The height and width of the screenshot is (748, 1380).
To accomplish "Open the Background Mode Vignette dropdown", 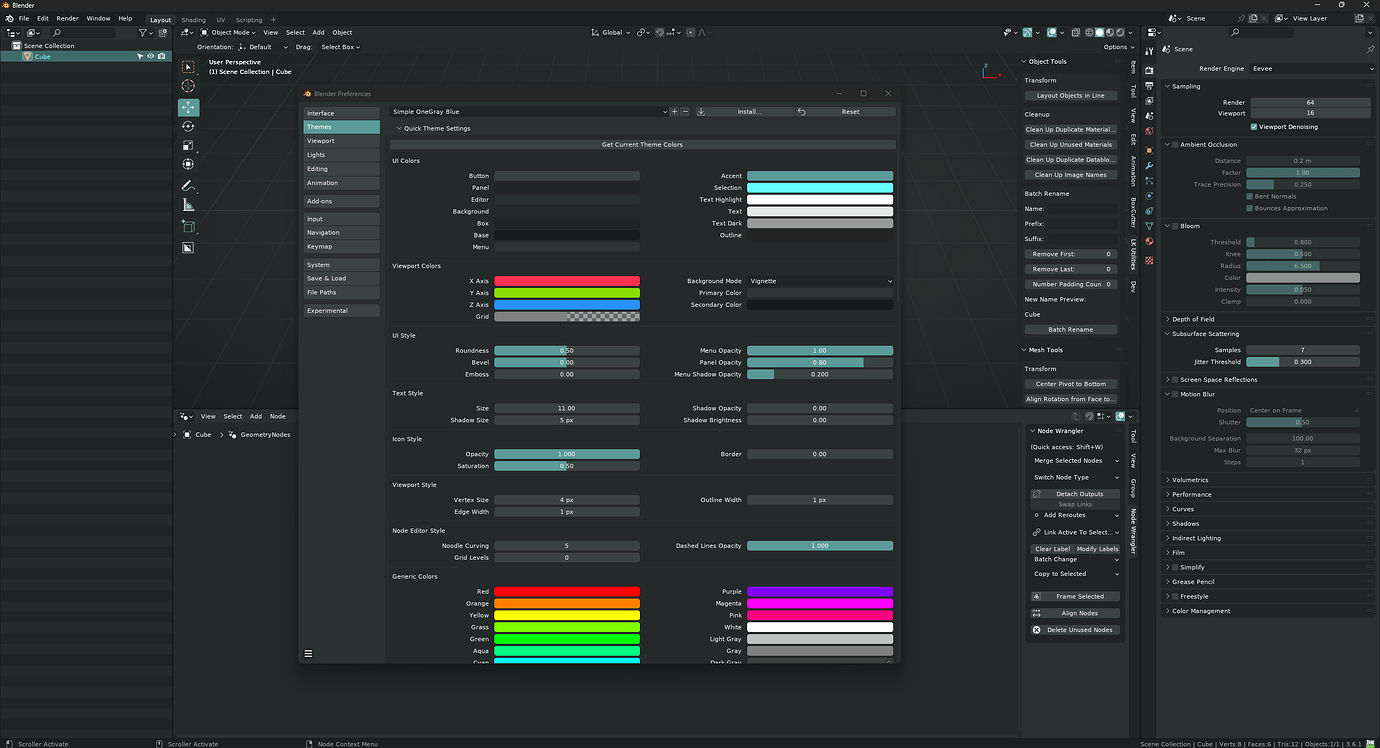I will (820, 281).
